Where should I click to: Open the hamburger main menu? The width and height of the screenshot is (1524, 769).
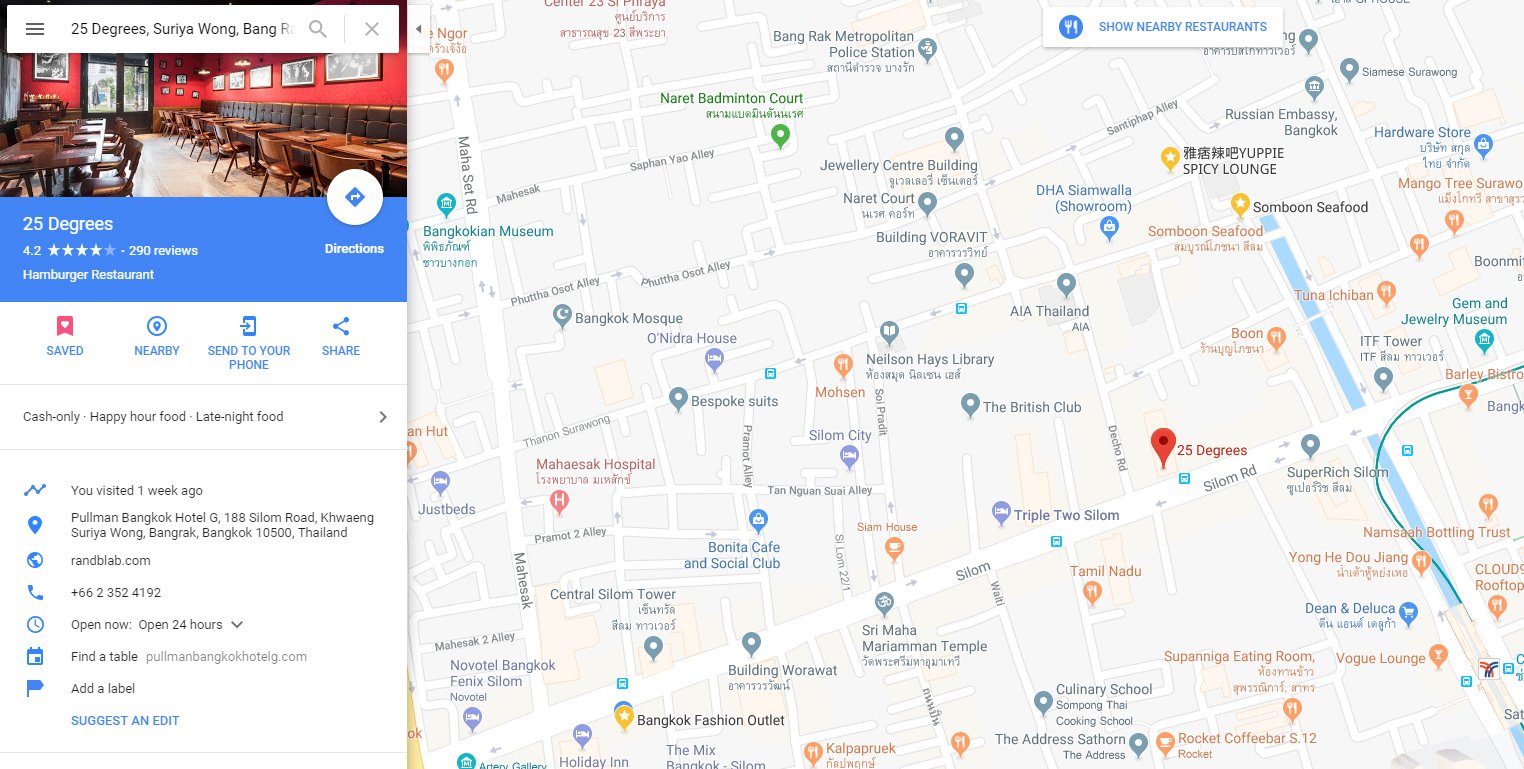coord(35,29)
